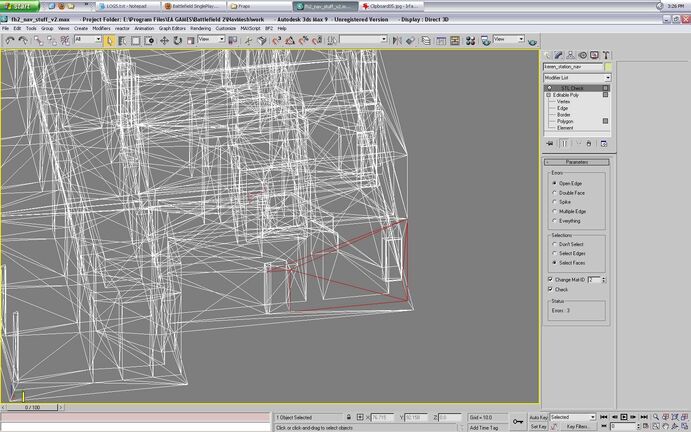
Task: Choose the Rectangular Selection Region tool
Action: [136, 41]
